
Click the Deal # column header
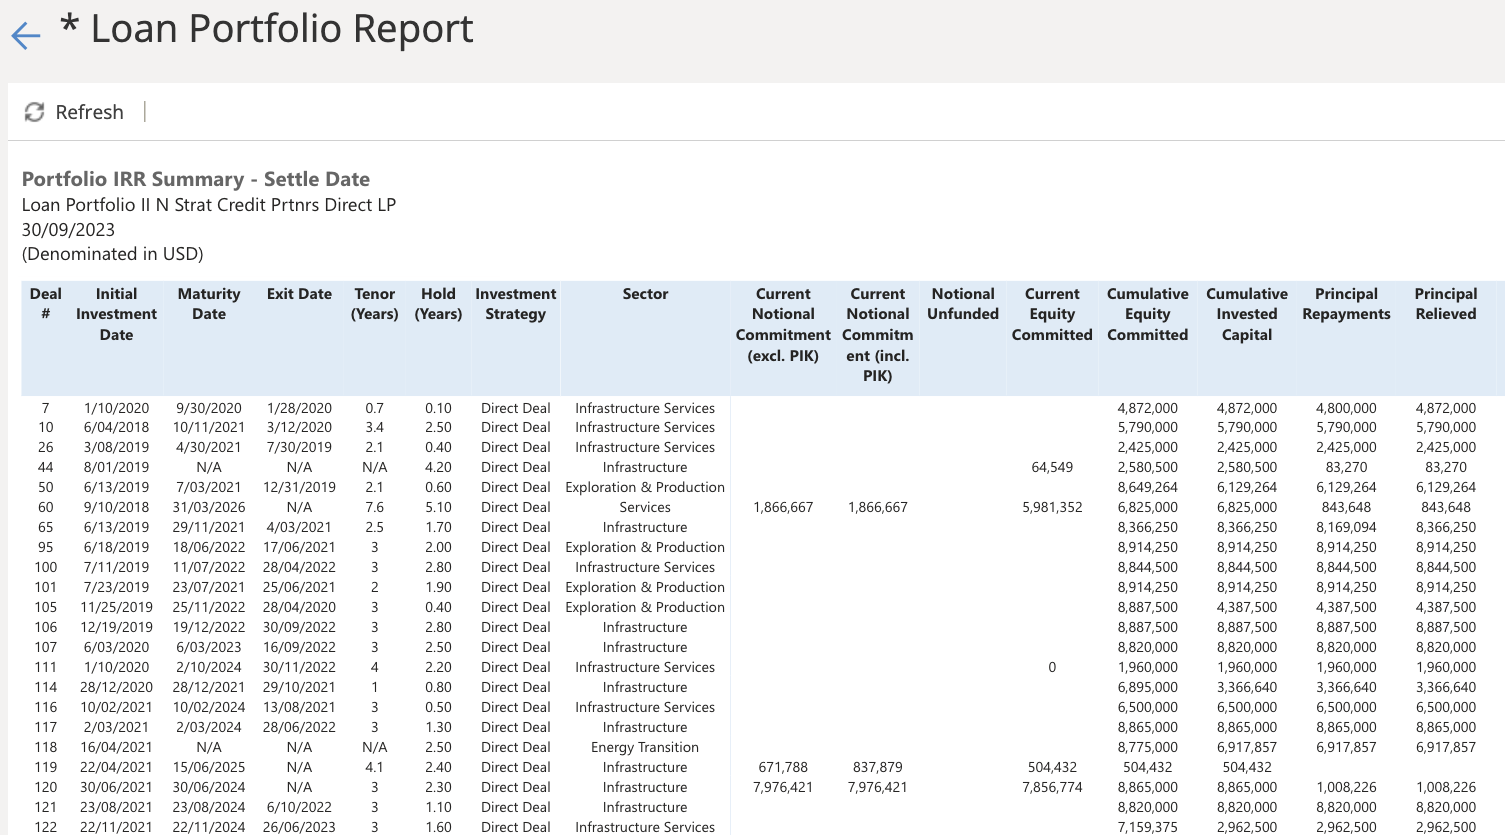click(x=45, y=304)
